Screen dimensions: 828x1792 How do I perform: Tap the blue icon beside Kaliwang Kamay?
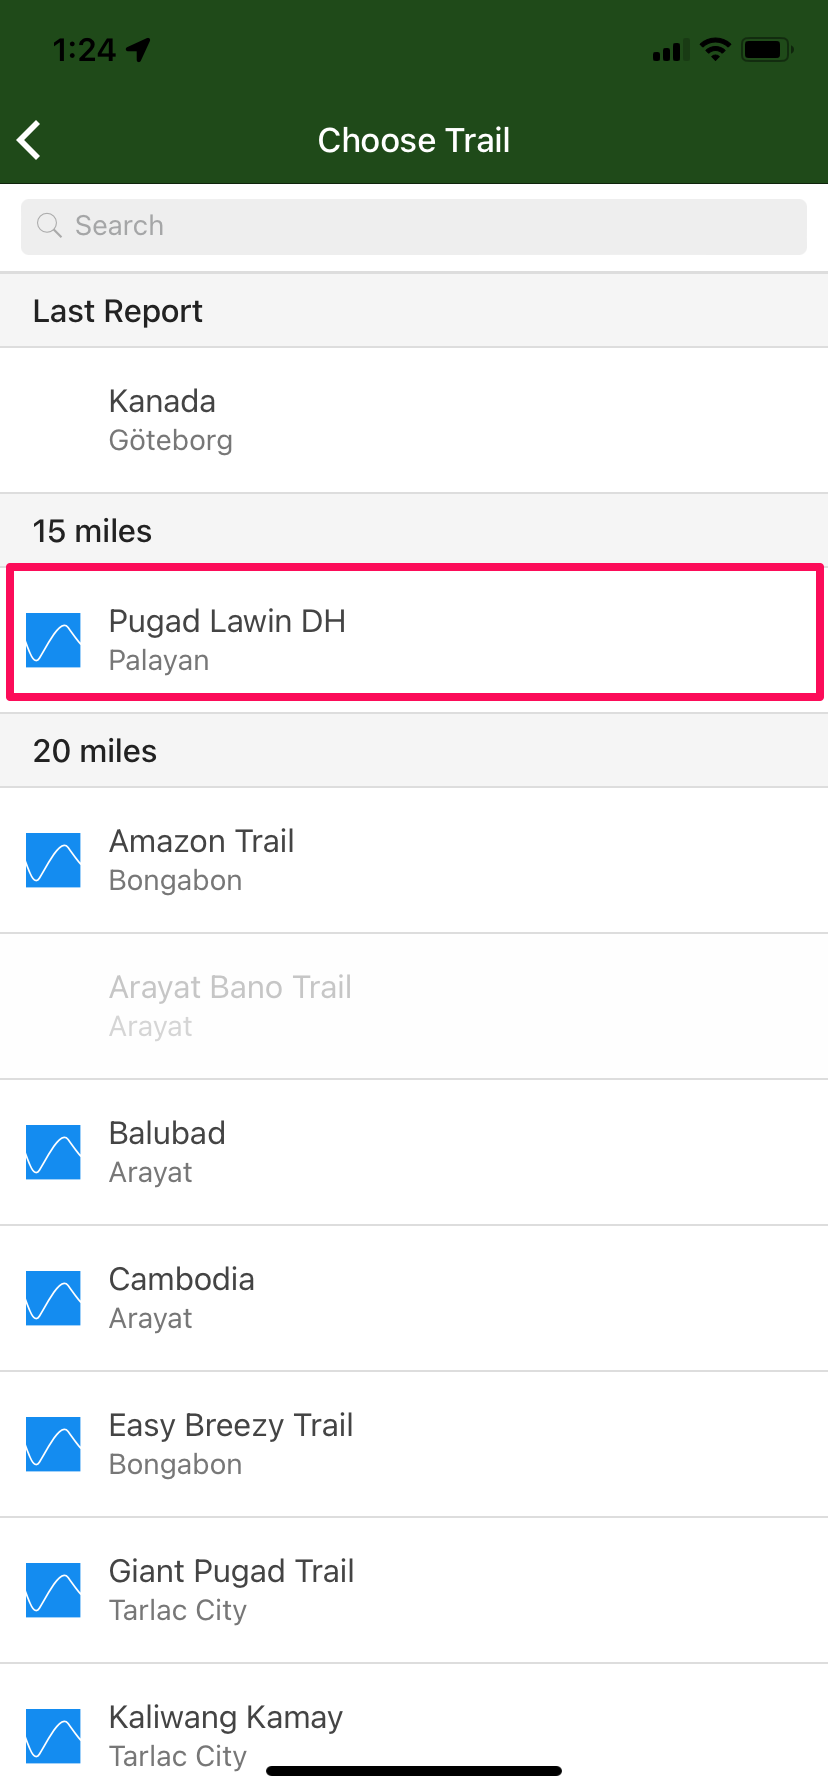pos(53,1736)
